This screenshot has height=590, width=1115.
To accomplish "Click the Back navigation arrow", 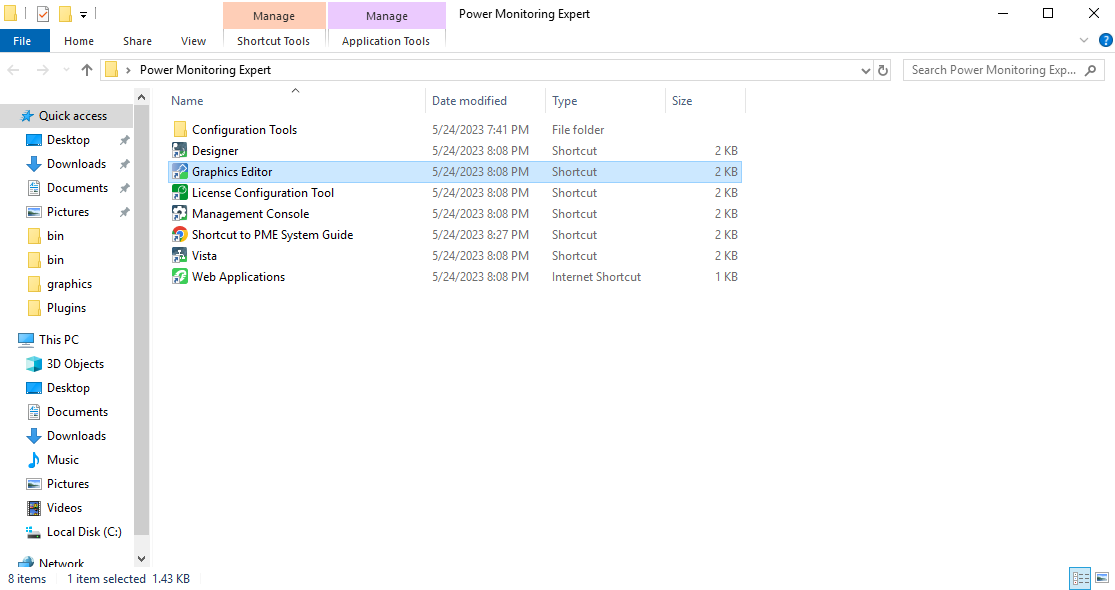I will pyautogui.click(x=14, y=70).
